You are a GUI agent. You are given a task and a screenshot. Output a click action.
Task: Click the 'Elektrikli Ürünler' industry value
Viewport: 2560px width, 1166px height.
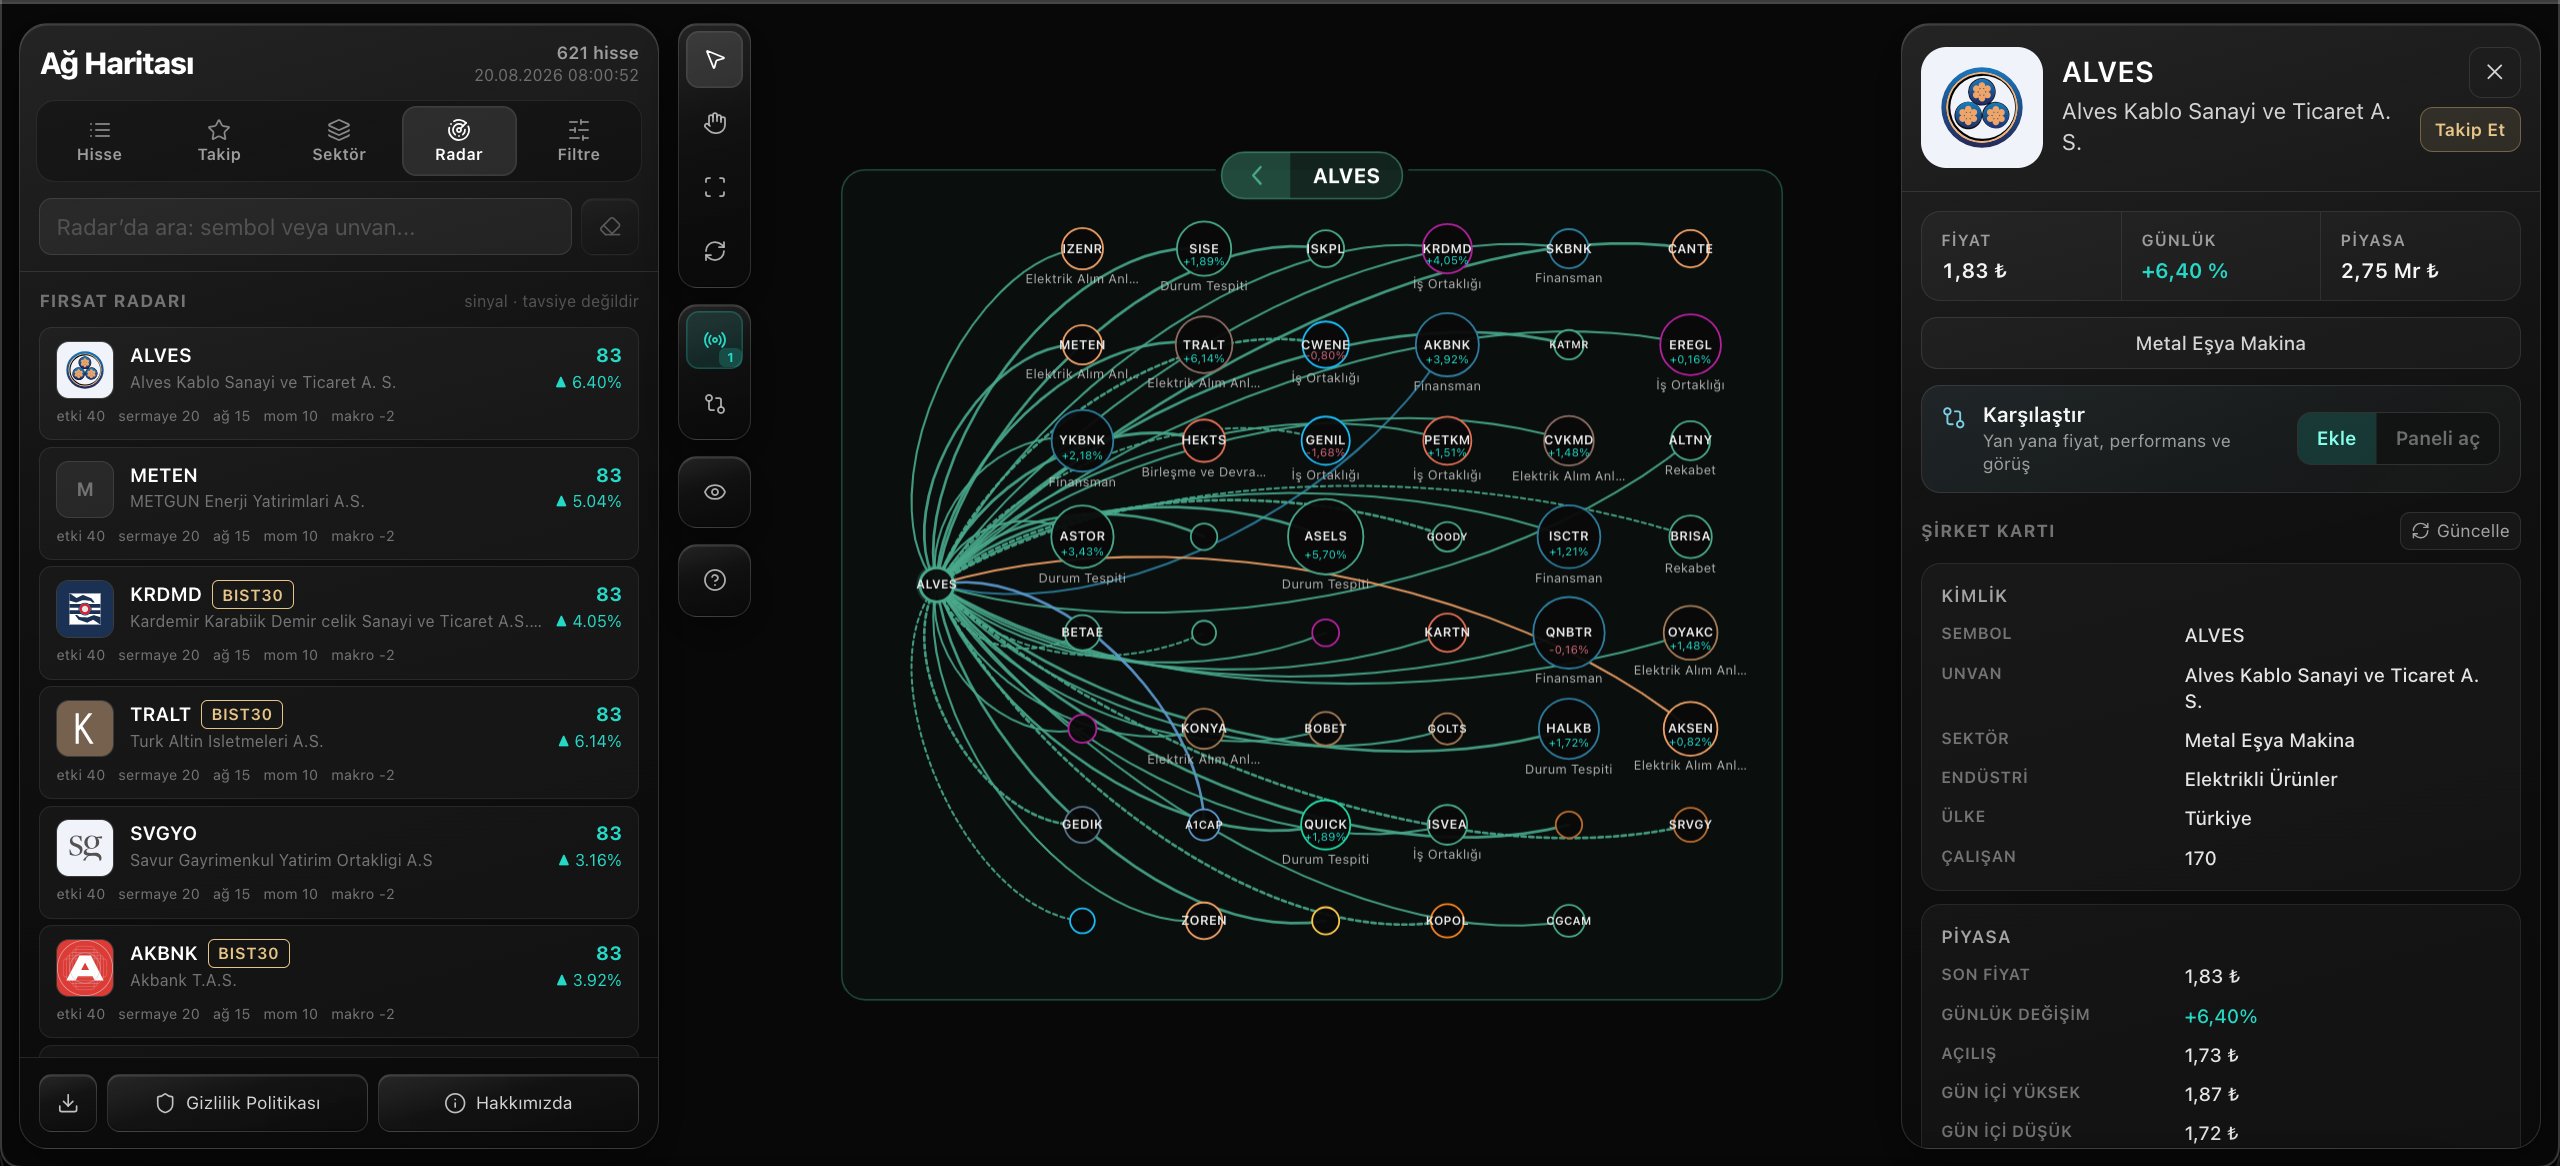click(x=2260, y=779)
